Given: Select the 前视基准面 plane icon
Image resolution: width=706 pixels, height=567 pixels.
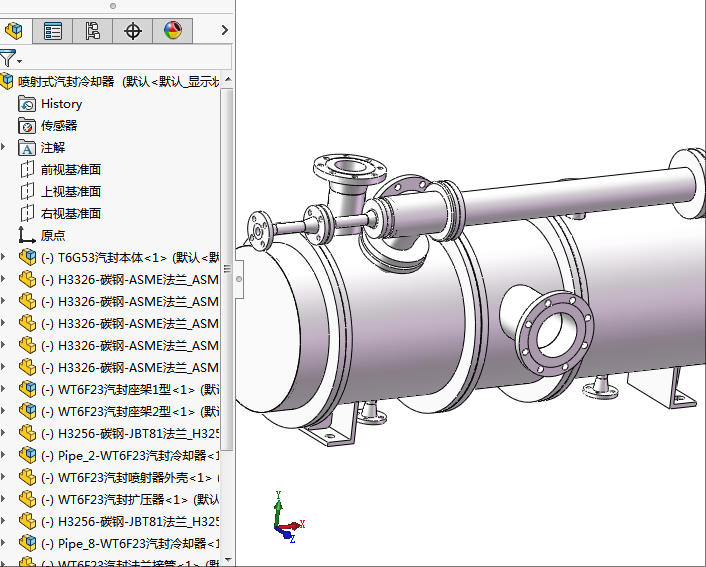Looking at the screenshot, I should click(x=27, y=169).
